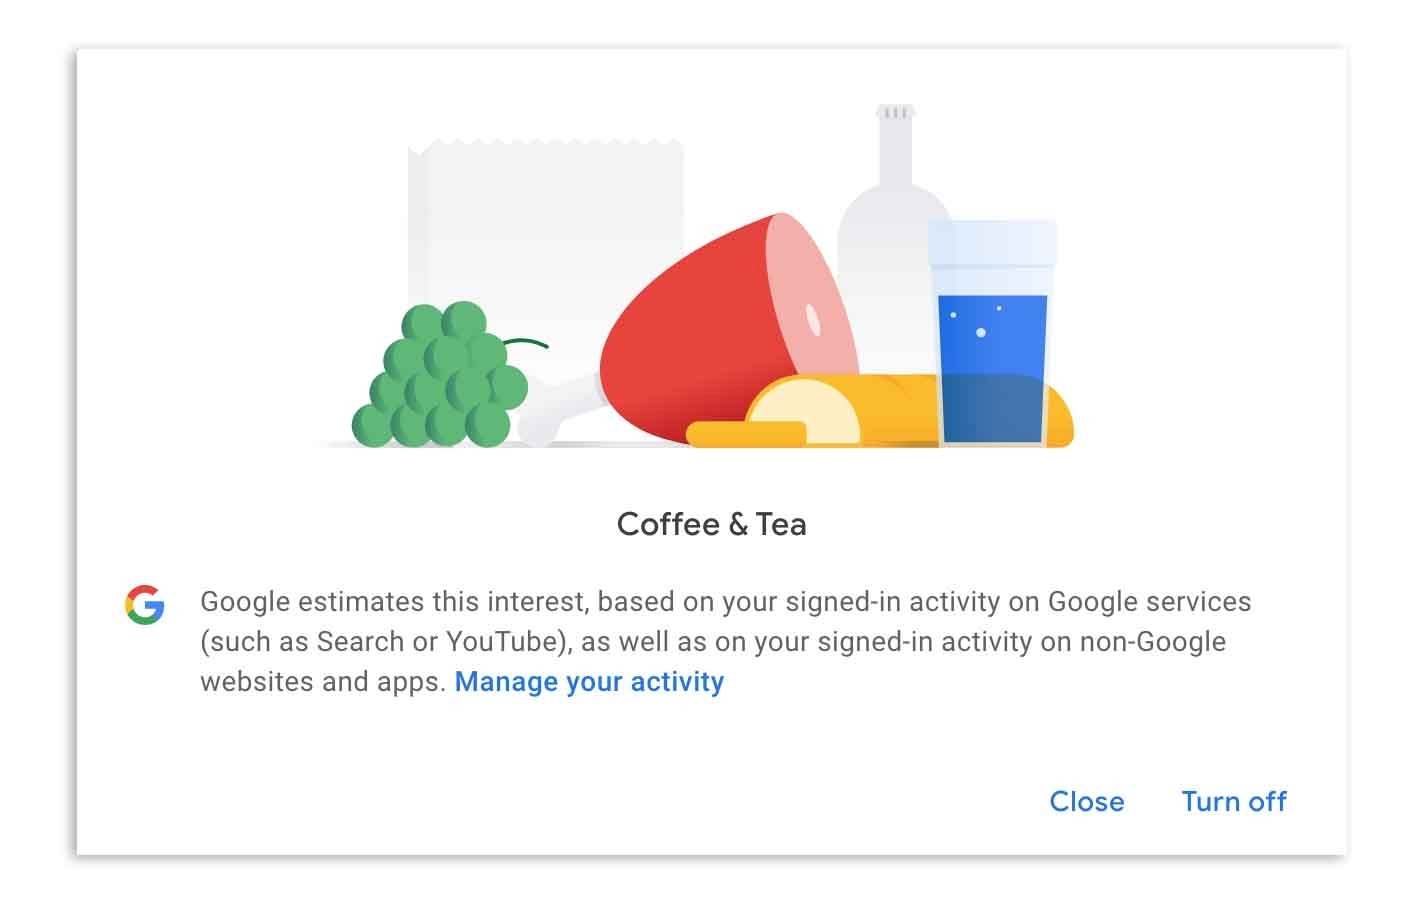The image size is (1424, 903).
Task: Open the Manage your activity link
Action: pyautogui.click(x=589, y=682)
